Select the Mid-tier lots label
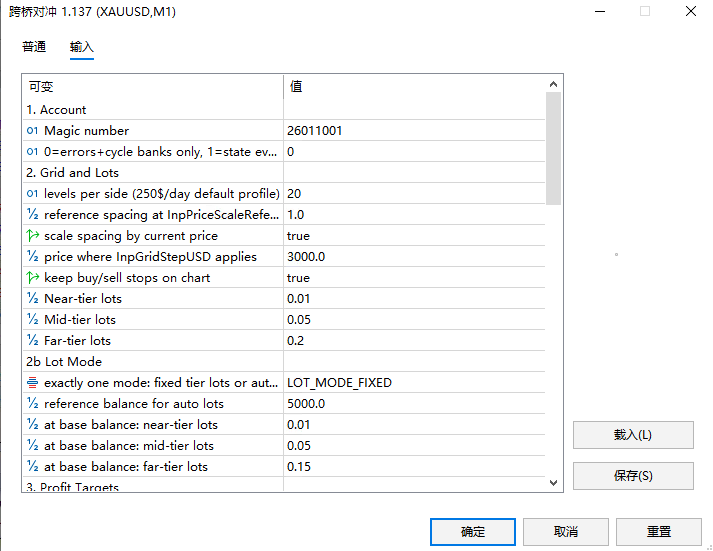 click(x=80, y=319)
